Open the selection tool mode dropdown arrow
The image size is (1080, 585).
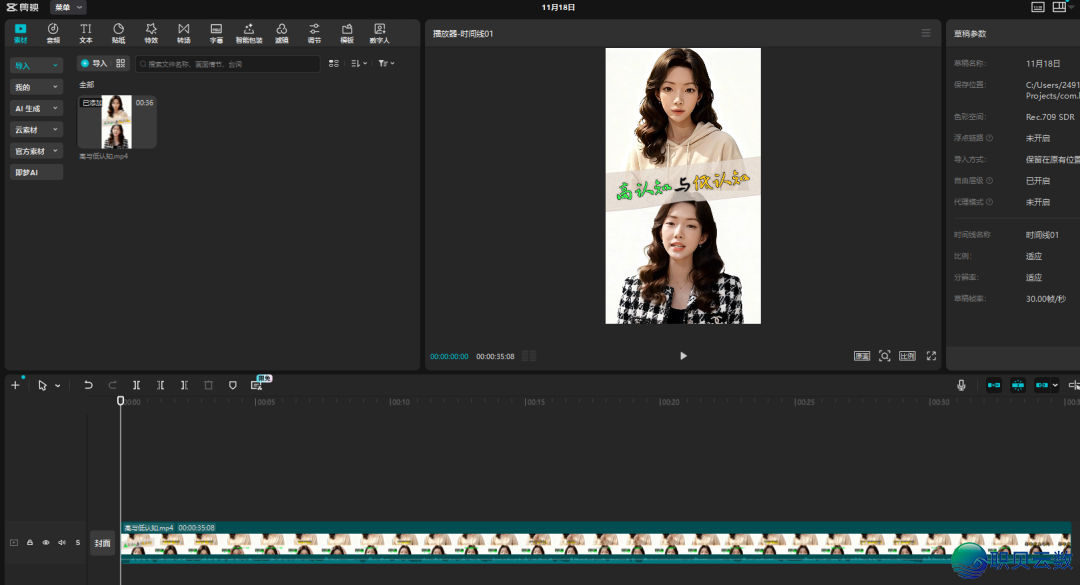[57, 386]
